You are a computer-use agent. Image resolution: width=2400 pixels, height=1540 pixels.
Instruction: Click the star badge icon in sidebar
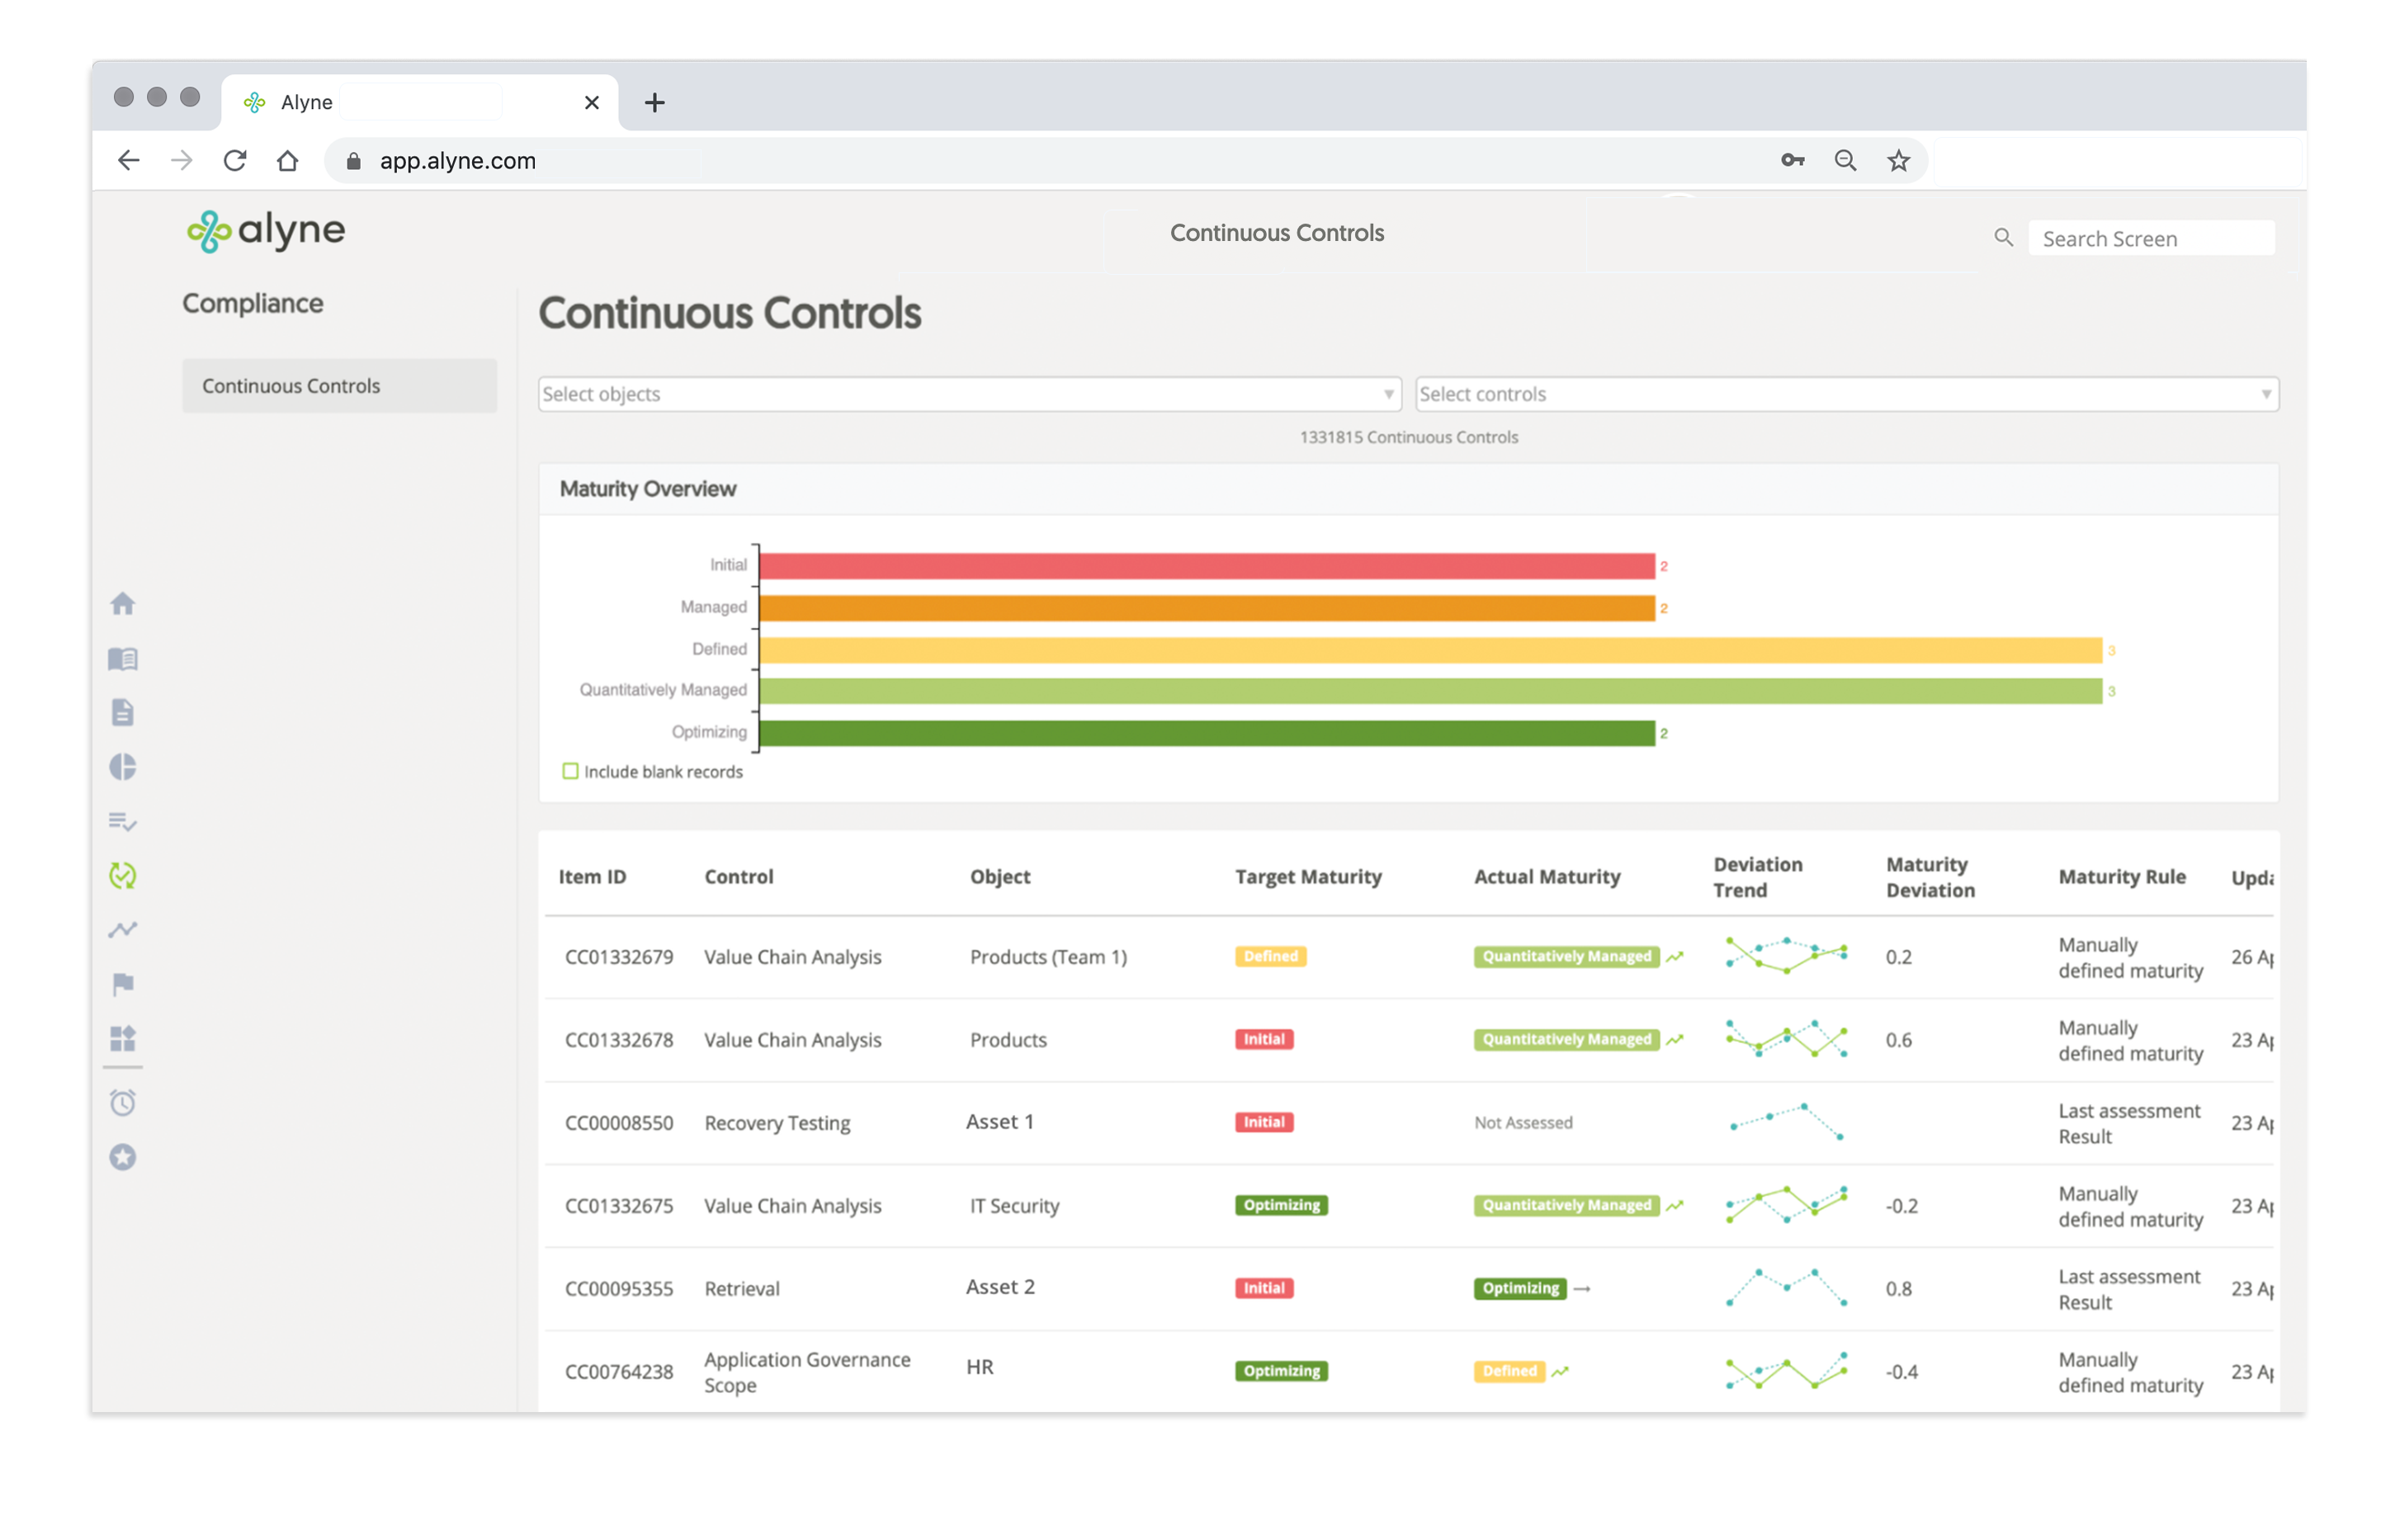coord(123,1158)
